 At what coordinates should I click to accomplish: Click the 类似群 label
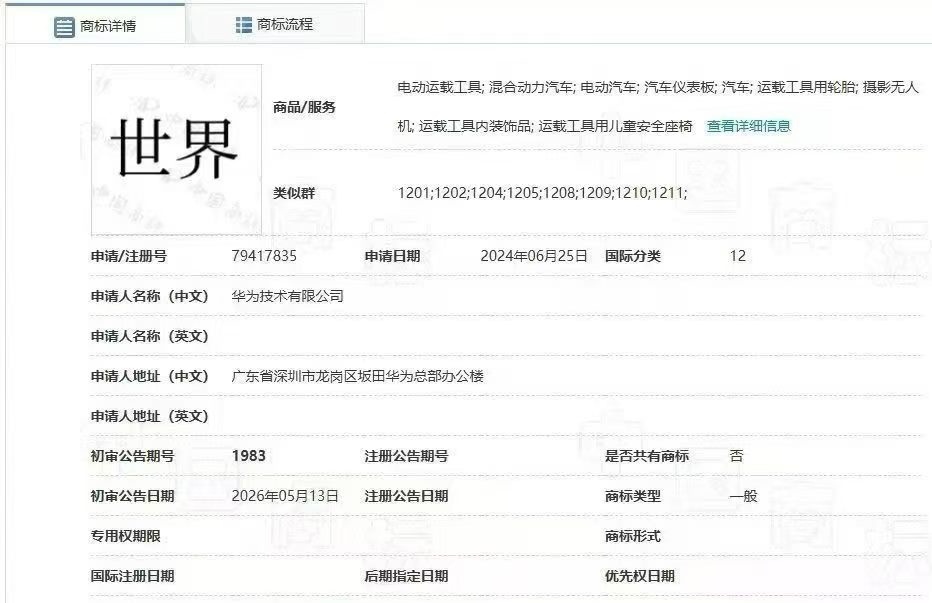pyautogui.click(x=294, y=193)
